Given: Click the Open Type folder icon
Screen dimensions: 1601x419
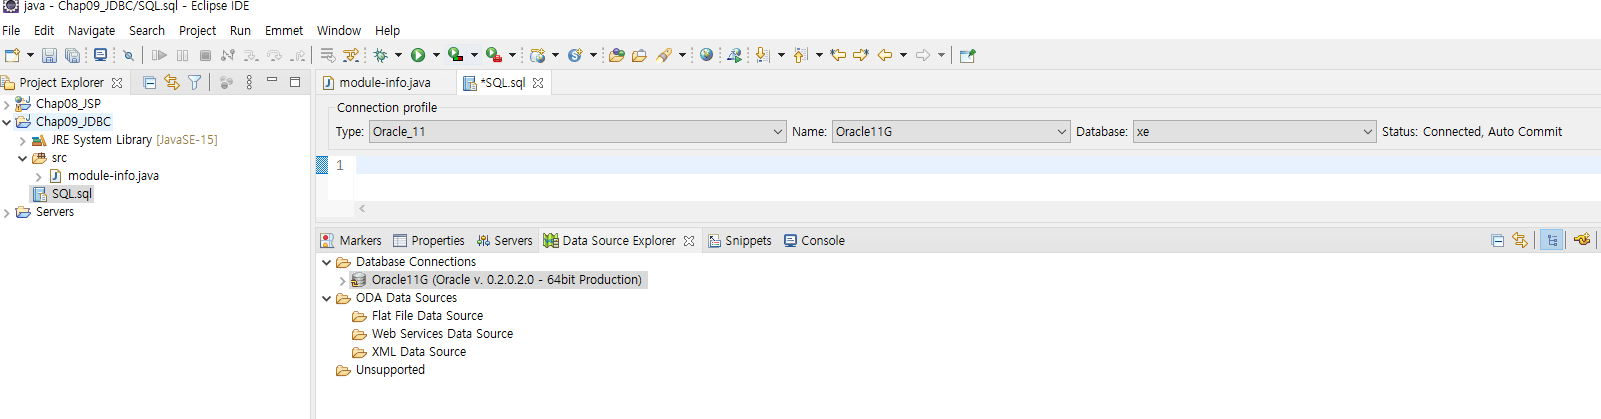Looking at the screenshot, I should pyautogui.click(x=616, y=55).
